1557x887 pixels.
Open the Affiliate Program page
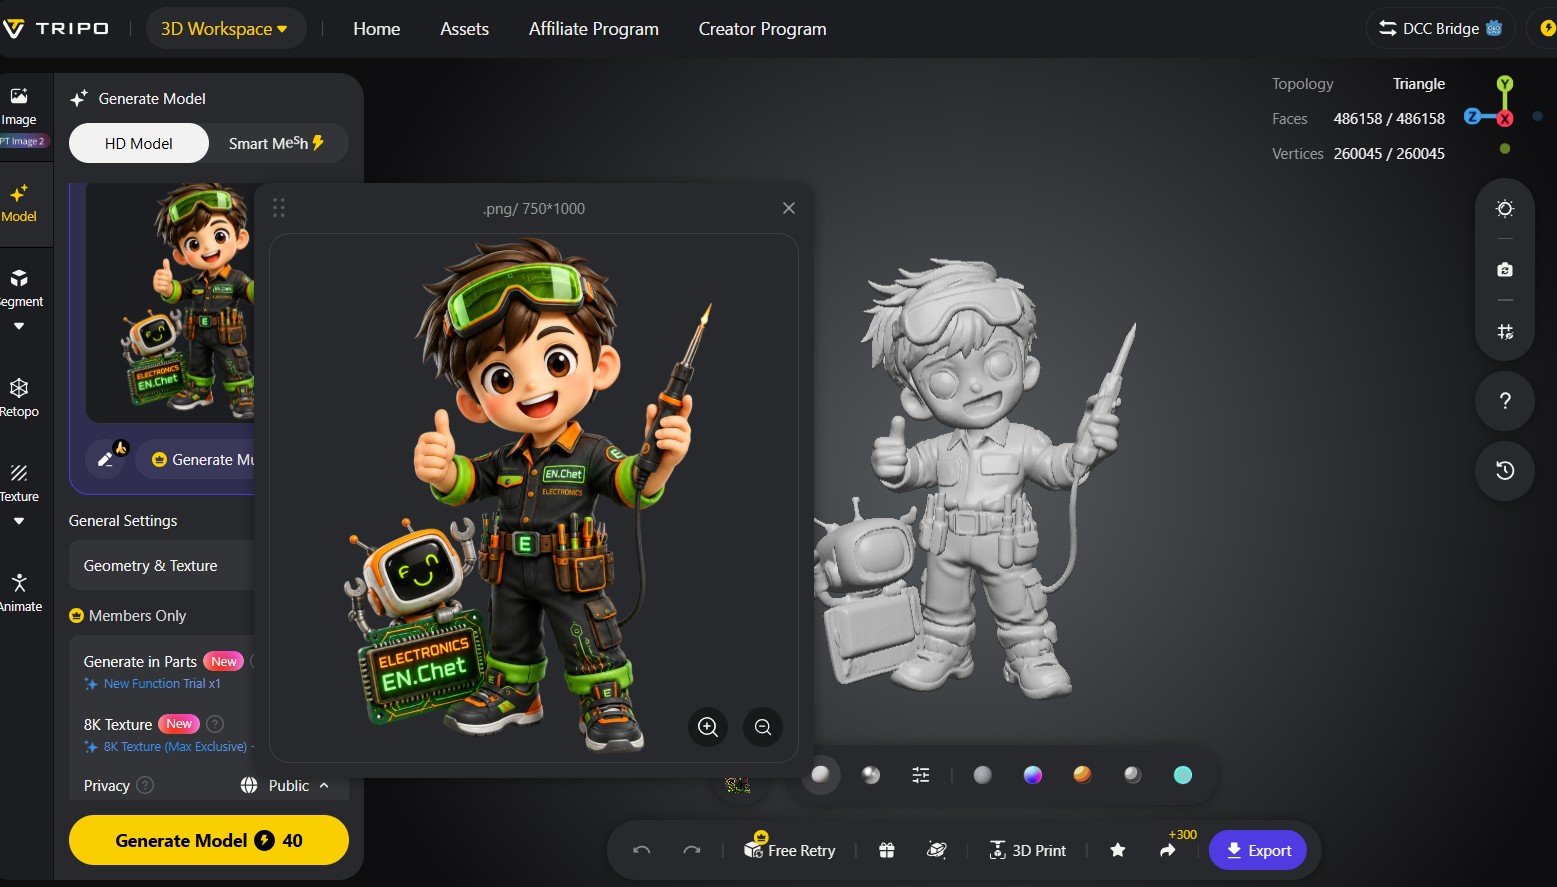pyautogui.click(x=594, y=29)
